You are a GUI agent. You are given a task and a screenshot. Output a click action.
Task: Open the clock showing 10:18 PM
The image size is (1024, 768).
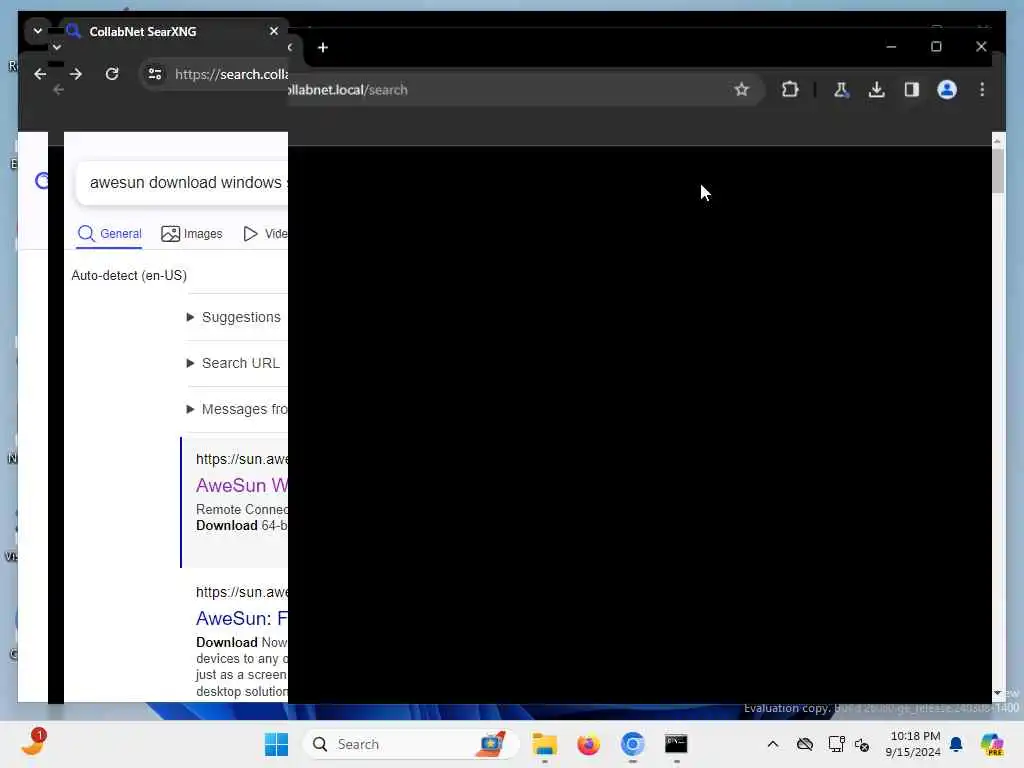coord(912,744)
